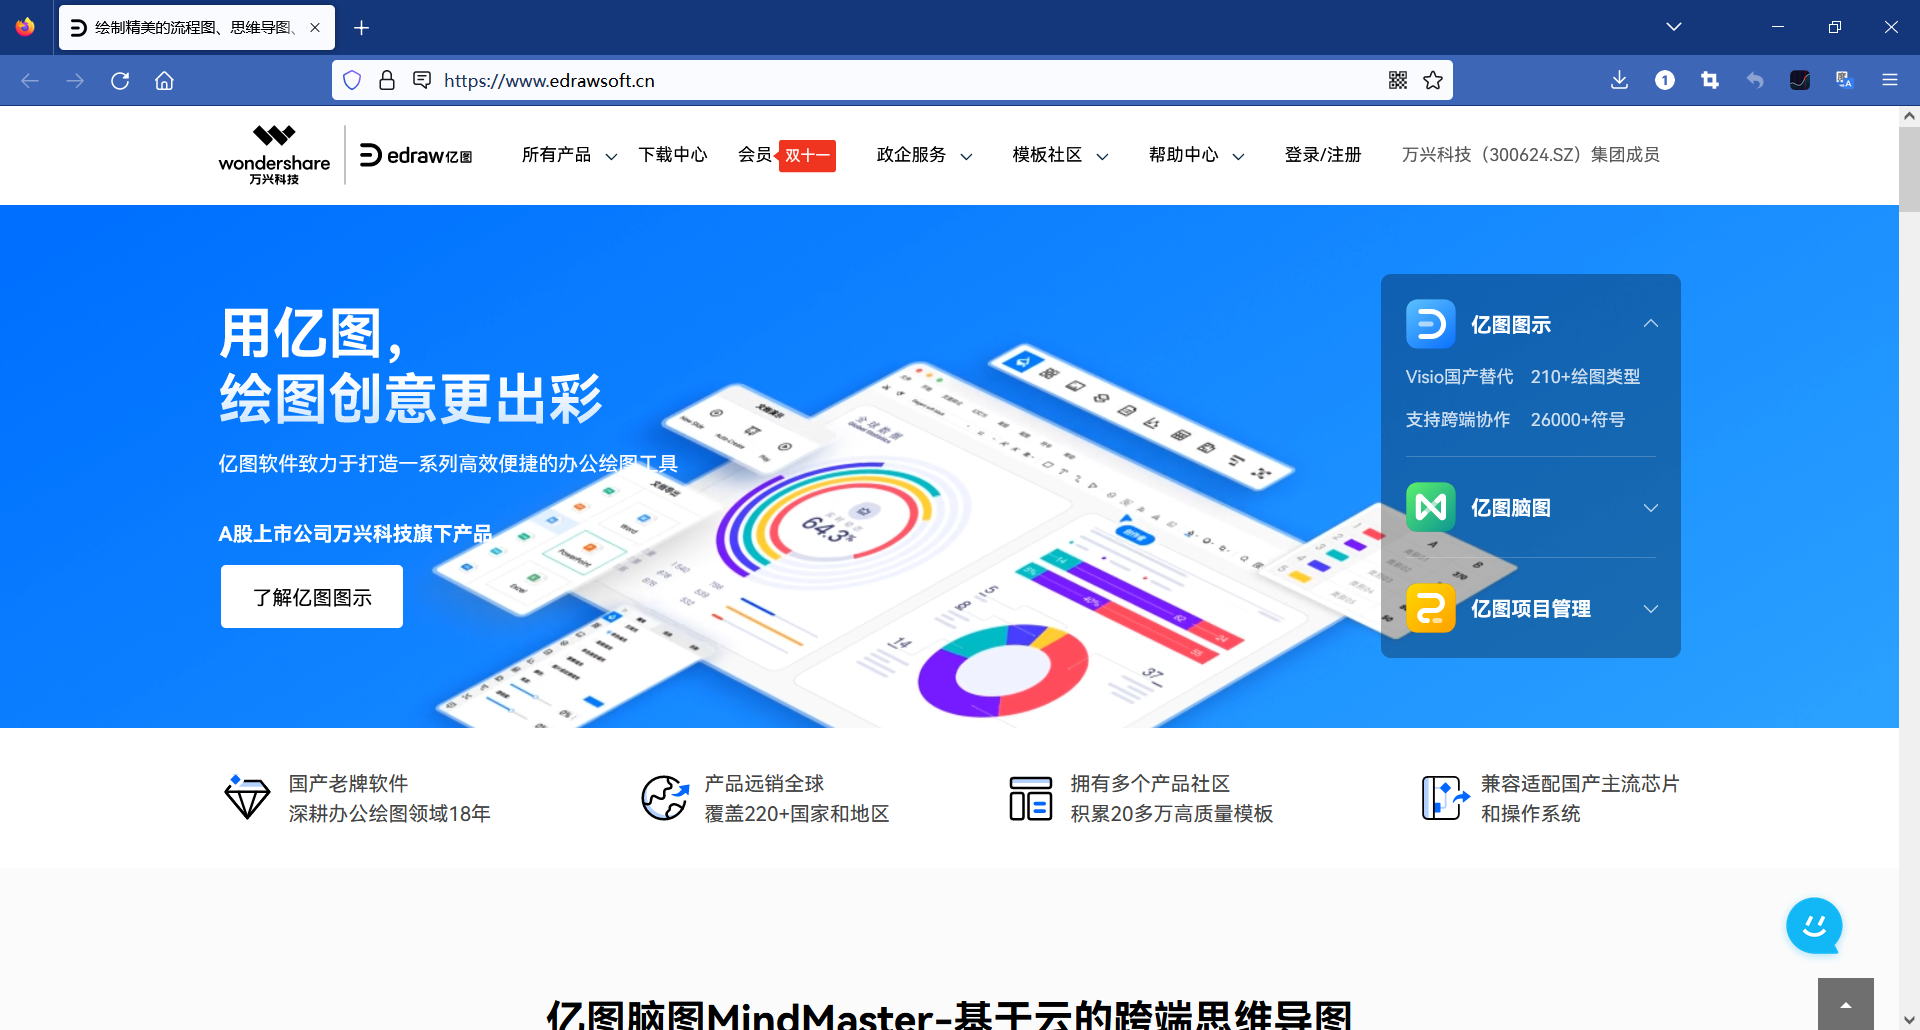The height and width of the screenshot is (1030, 1920).
Task: Collapse the 亿图图示 panel chevron
Action: pos(1651,324)
